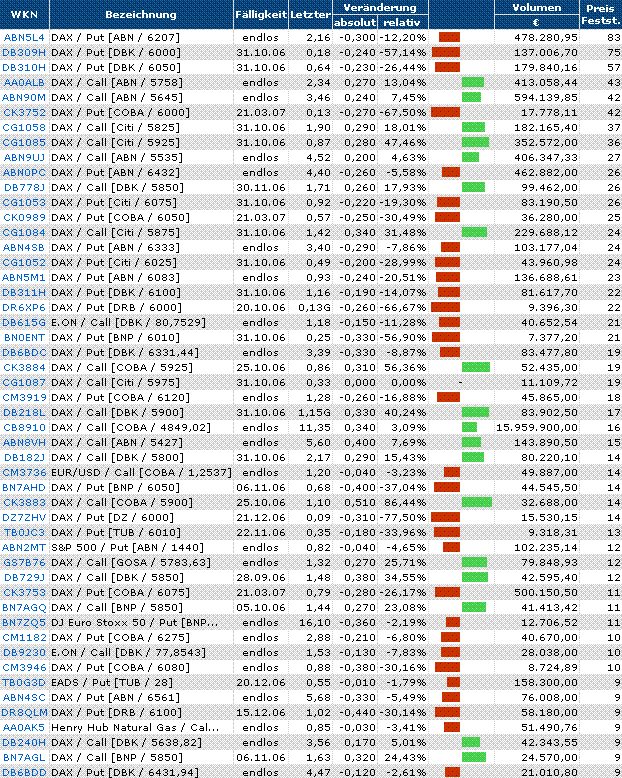Image resolution: width=622 pixels, height=778 pixels.
Task: Open WKN link DB310H
Action: 24,67
